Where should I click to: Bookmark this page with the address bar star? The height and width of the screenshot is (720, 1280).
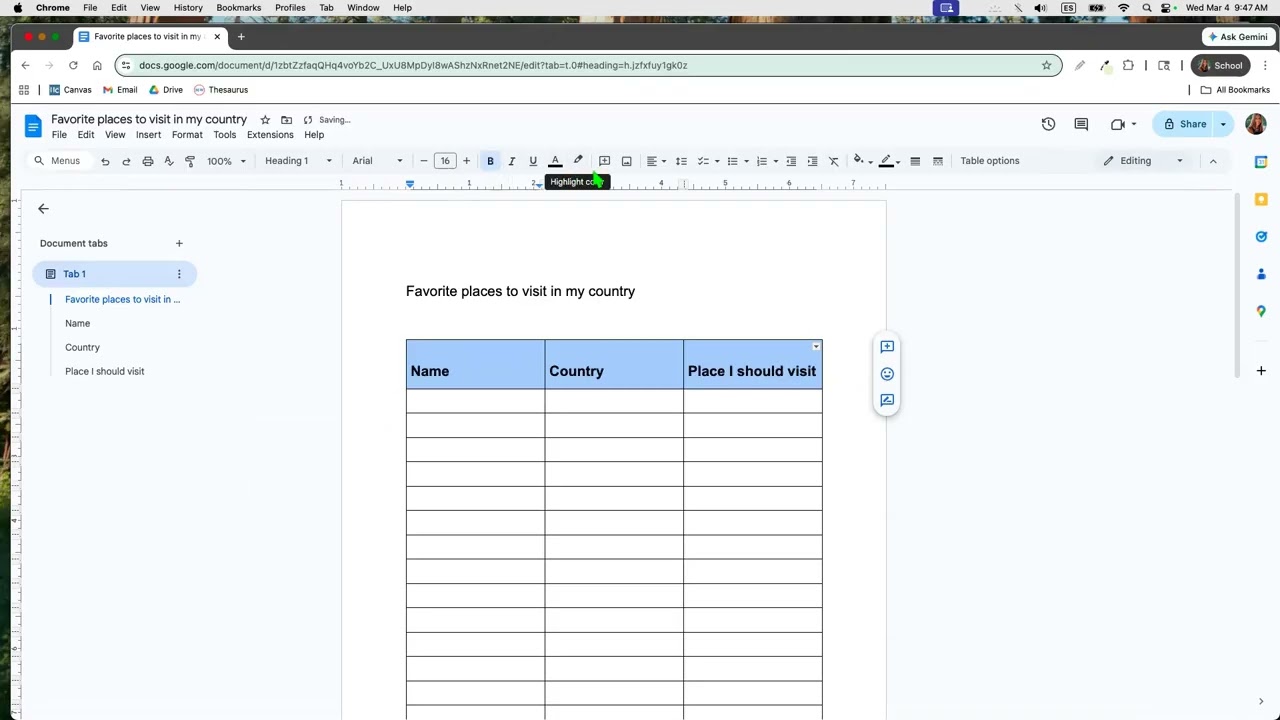(1047, 66)
